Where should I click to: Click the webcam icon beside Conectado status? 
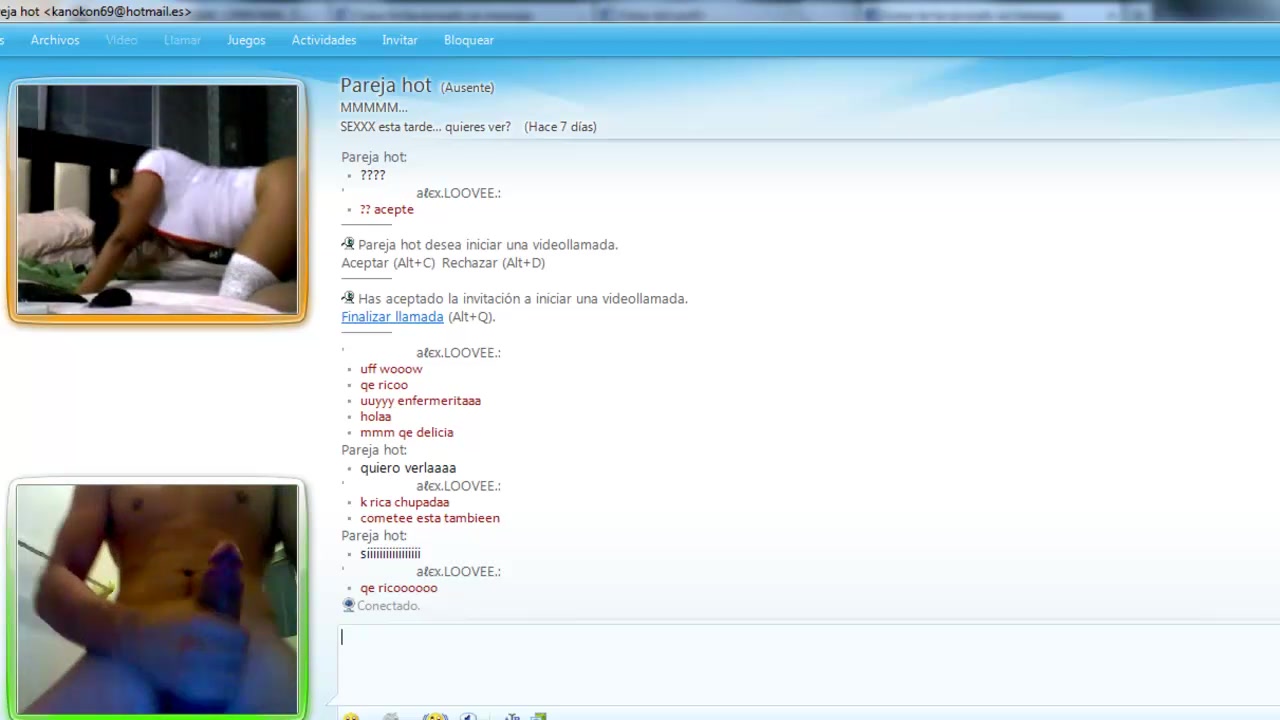click(348, 605)
